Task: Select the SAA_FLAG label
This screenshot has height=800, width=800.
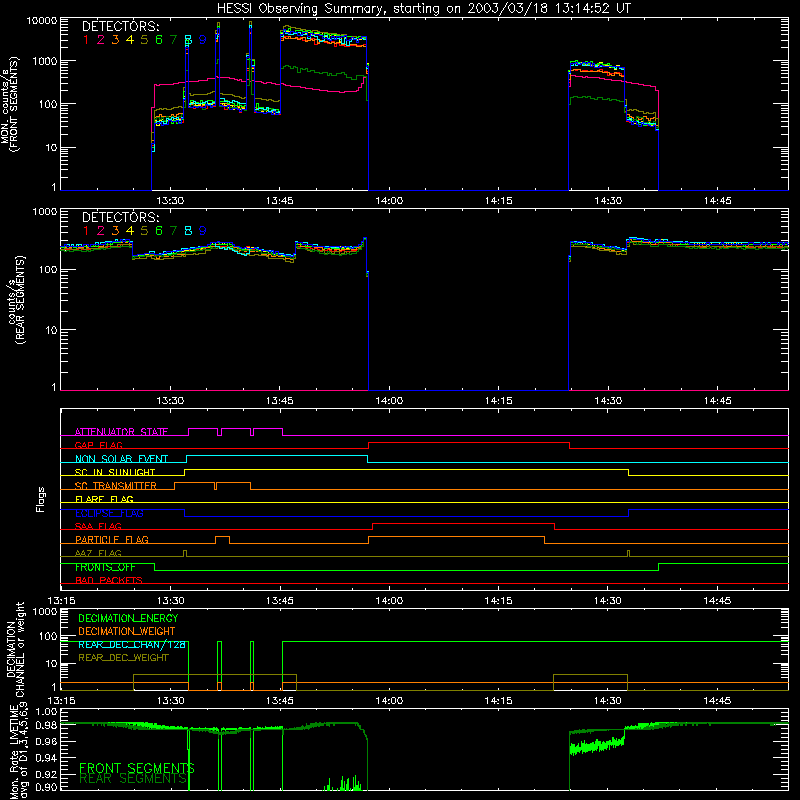Action: [x=98, y=526]
